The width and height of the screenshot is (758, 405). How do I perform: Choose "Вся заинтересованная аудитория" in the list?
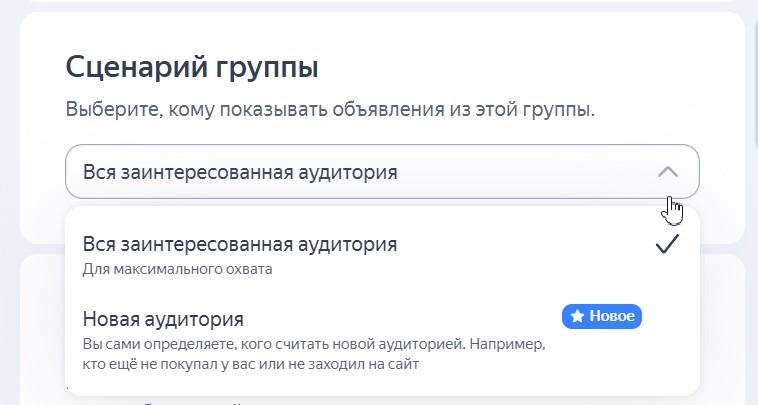[240, 244]
